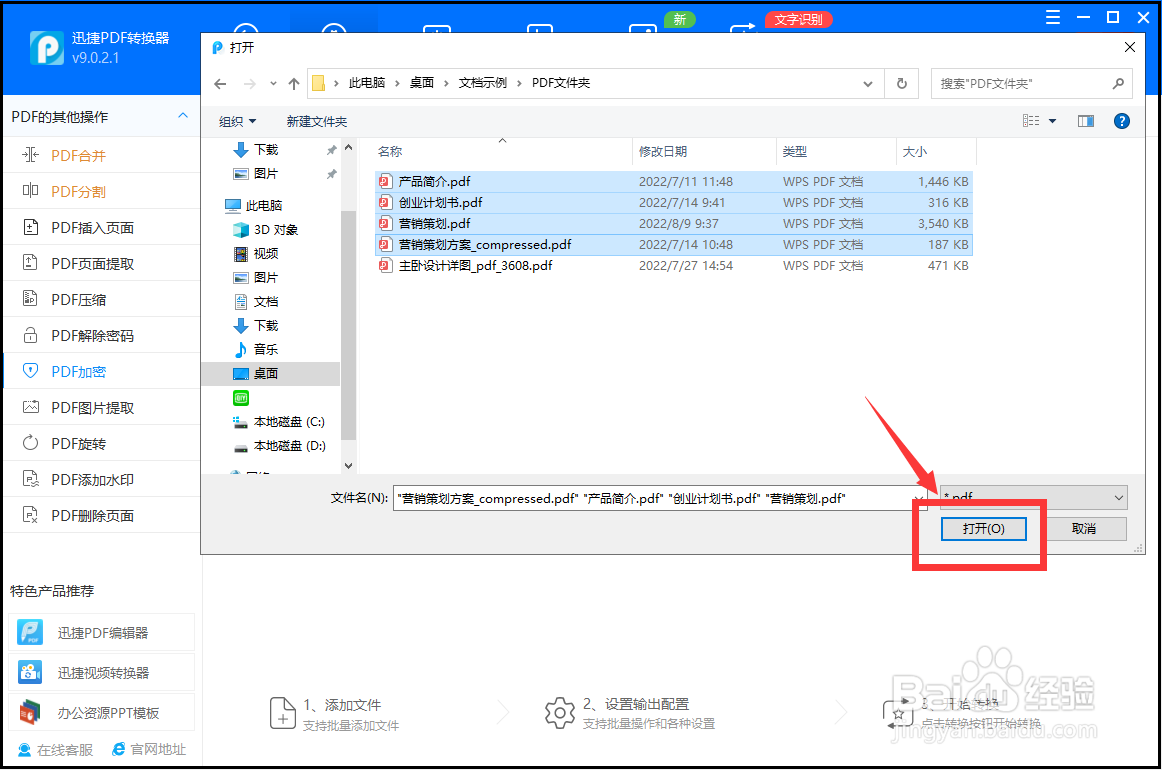Viewport: 1162px width, 770px height.
Task: Select file 创业计划书.pdf
Action: pyautogui.click(x=674, y=202)
